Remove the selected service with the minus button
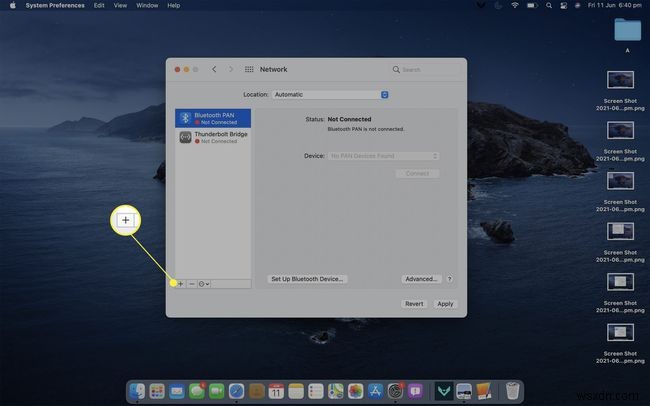 point(192,284)
